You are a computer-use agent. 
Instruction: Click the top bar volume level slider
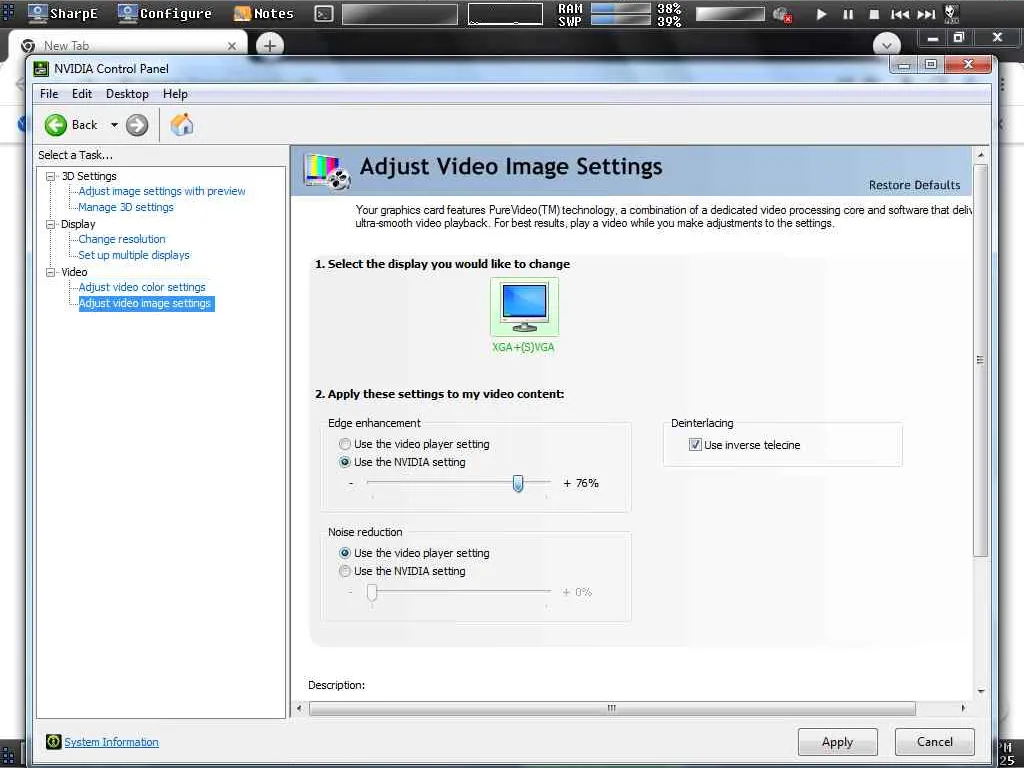point(730,14)
